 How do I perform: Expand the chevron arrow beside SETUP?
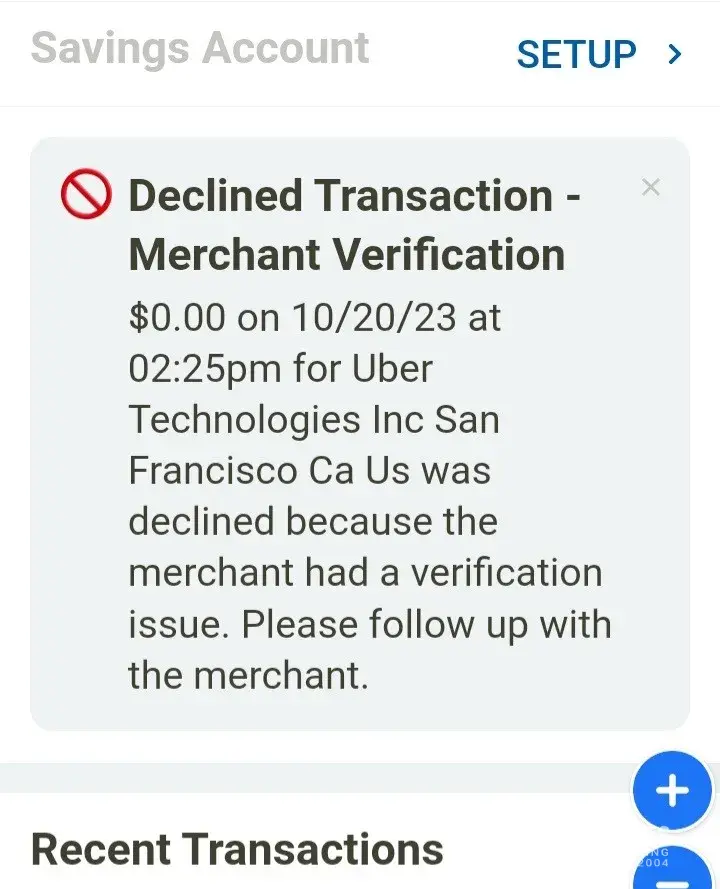pyautogui.click(x=675, y=54)
